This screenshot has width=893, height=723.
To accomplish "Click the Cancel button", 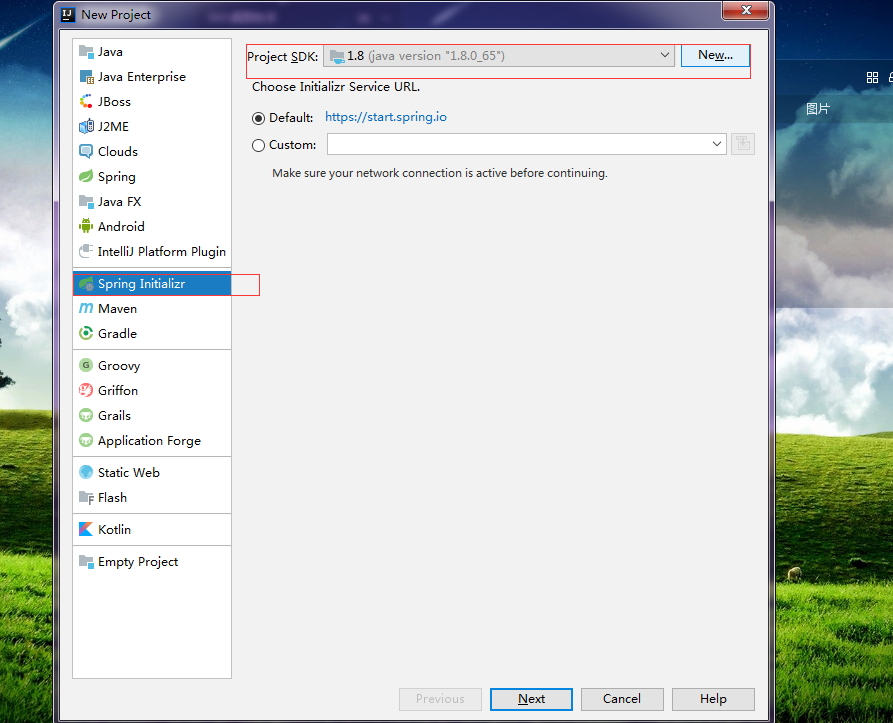I will [622, 699].
